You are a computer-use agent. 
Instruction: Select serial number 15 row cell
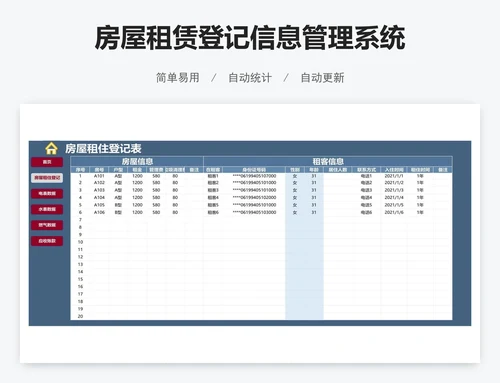point(80,279)
